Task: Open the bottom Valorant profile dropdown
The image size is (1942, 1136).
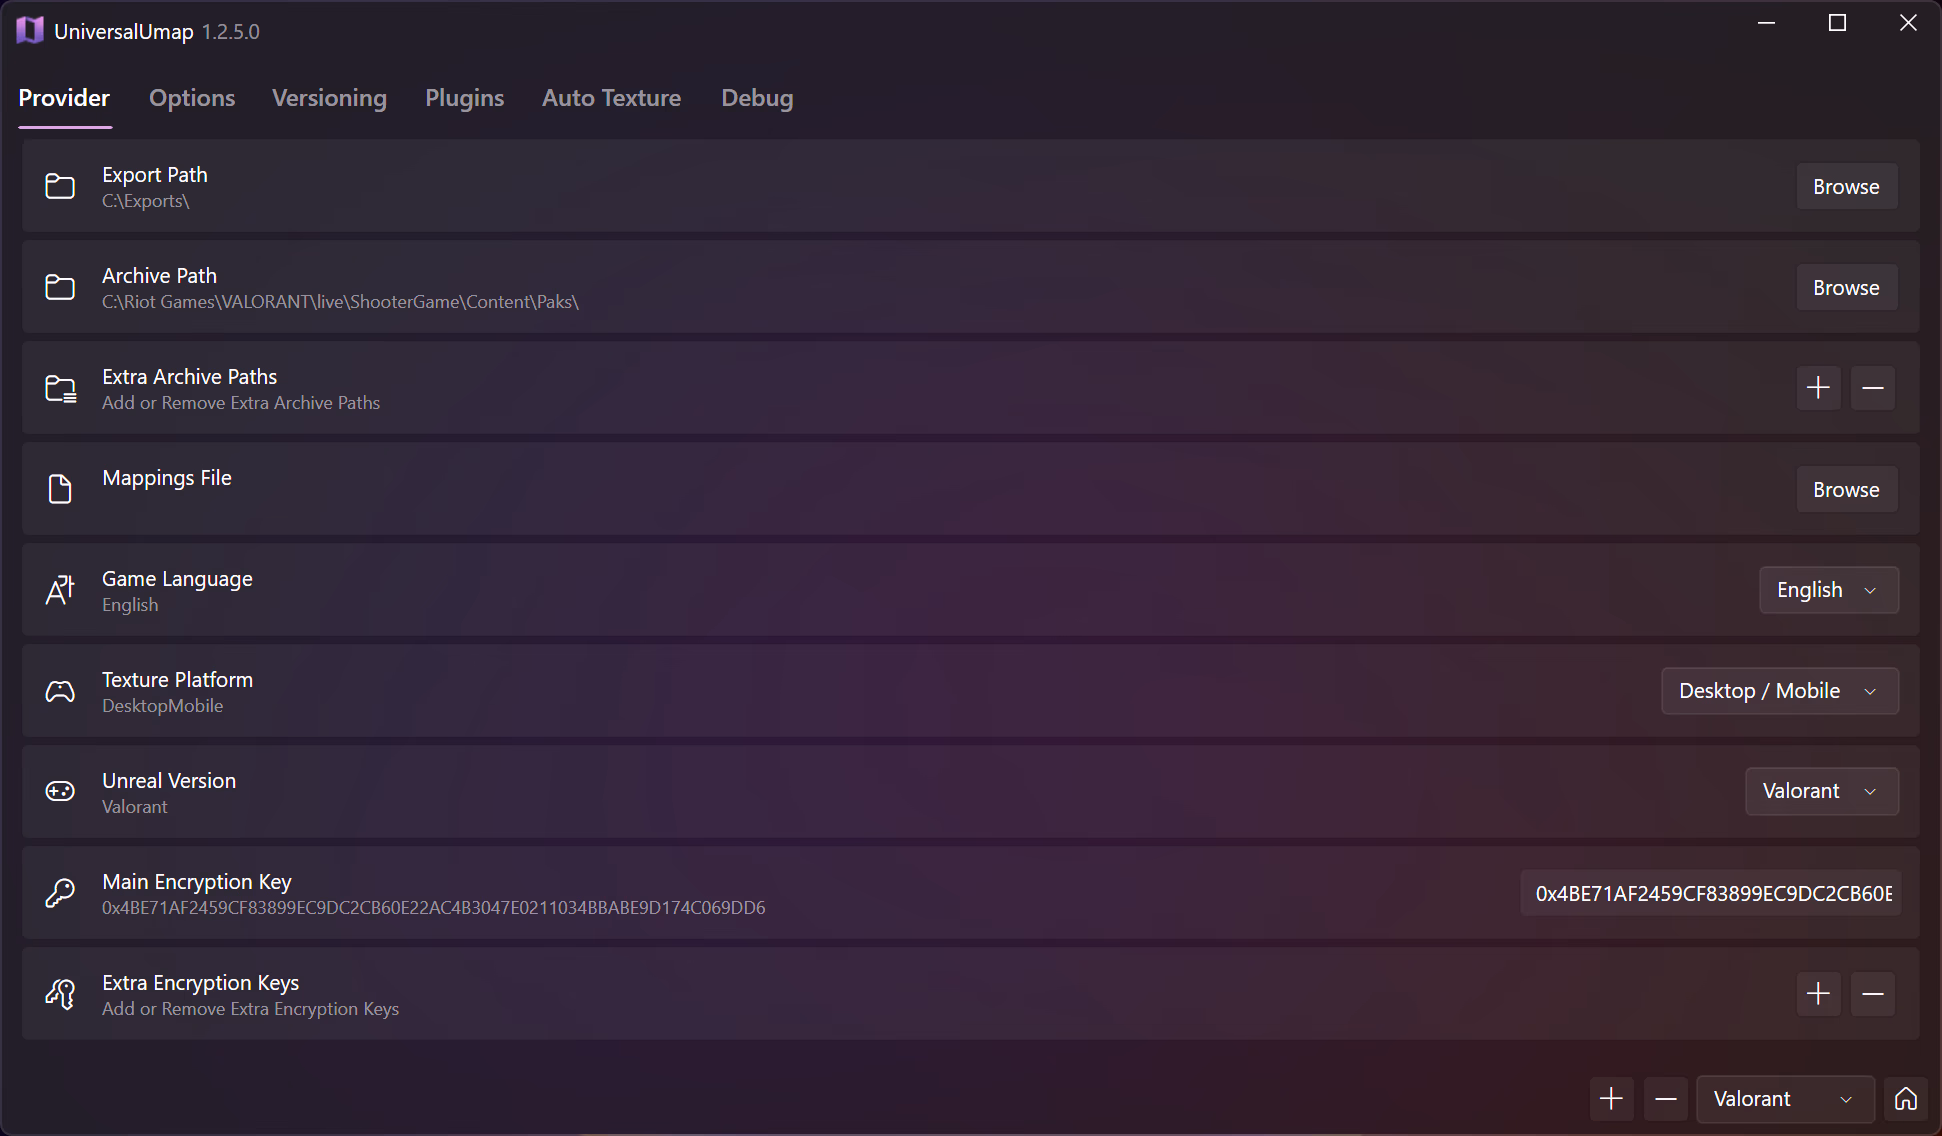Action: [1785, 1099]
